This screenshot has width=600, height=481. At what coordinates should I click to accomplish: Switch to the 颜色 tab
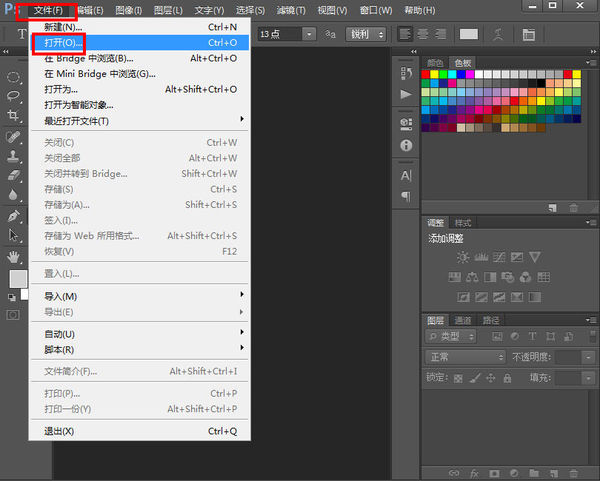pyautogui.click(x=435, y=63)
